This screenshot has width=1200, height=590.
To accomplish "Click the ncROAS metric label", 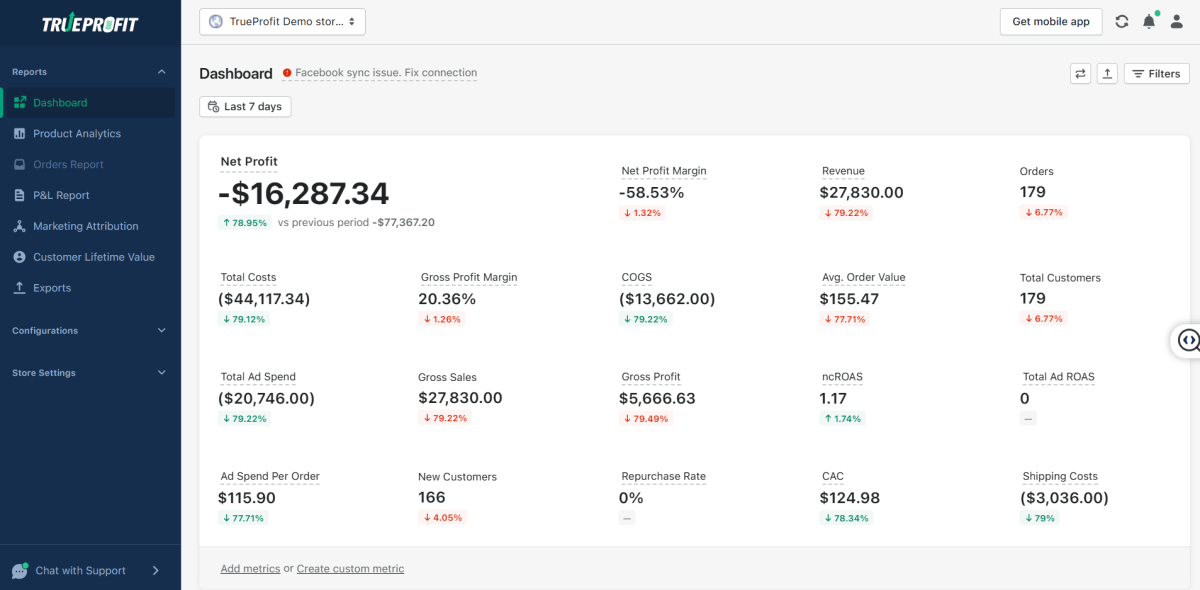I will pyautogui.click(x=842, y=377).
